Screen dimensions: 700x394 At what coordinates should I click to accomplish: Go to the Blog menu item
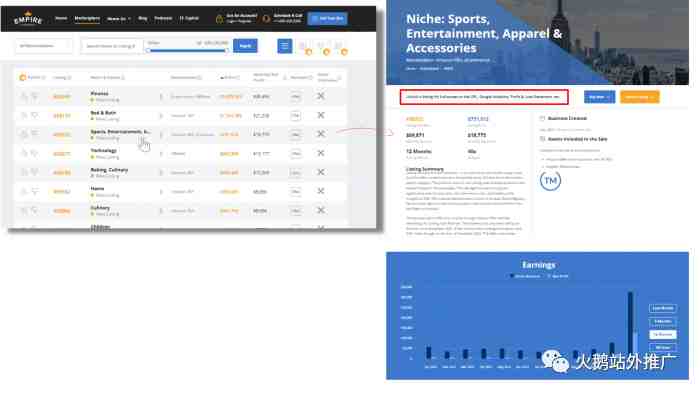(143, 18)
